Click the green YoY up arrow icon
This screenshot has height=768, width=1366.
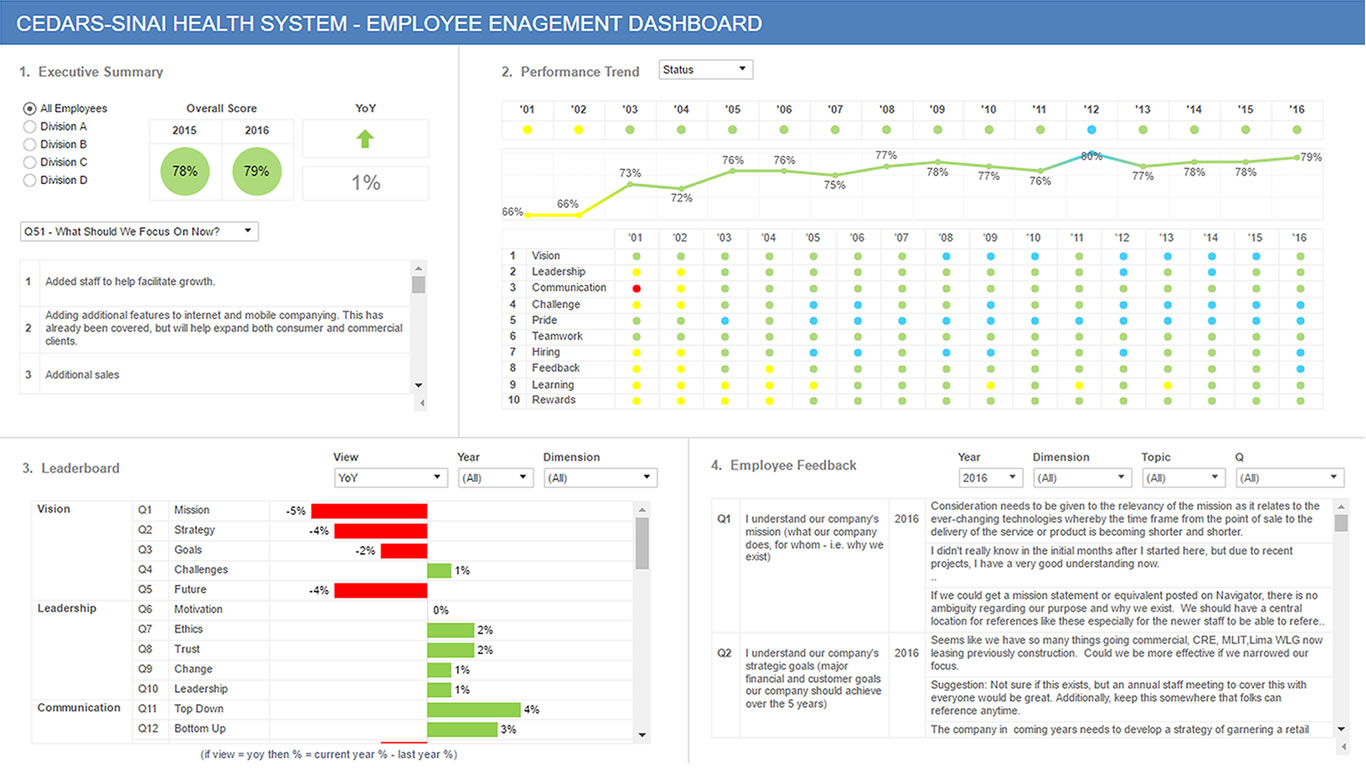(365, 139)
